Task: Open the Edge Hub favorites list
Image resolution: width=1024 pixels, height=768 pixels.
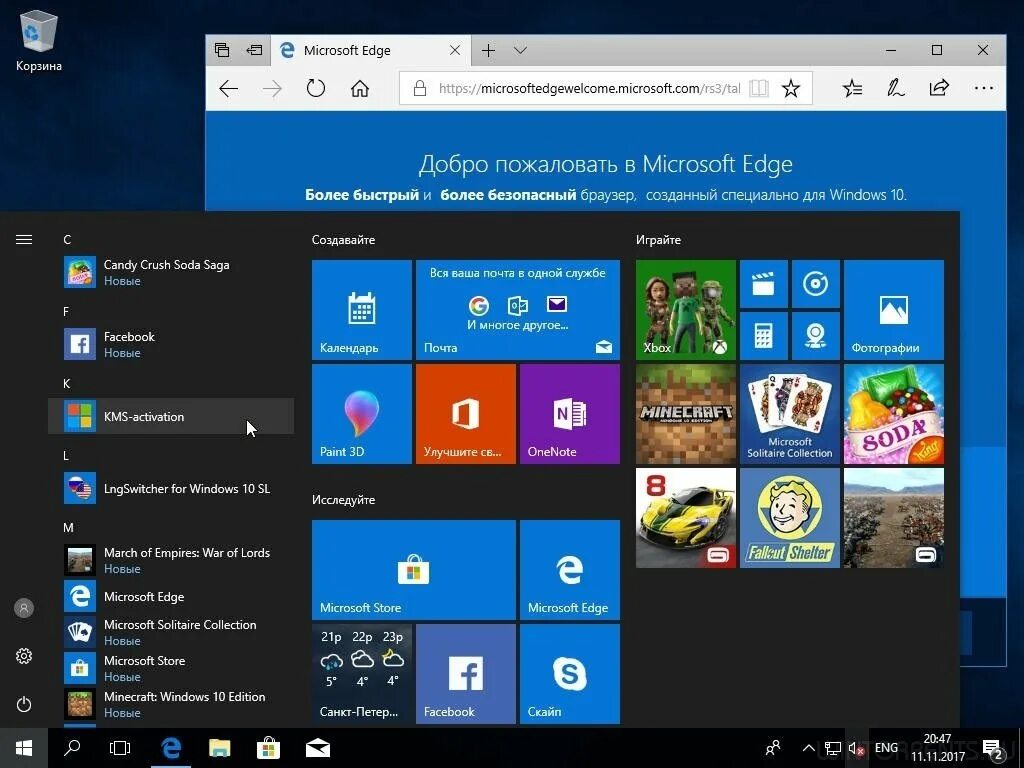Action: 852,88
